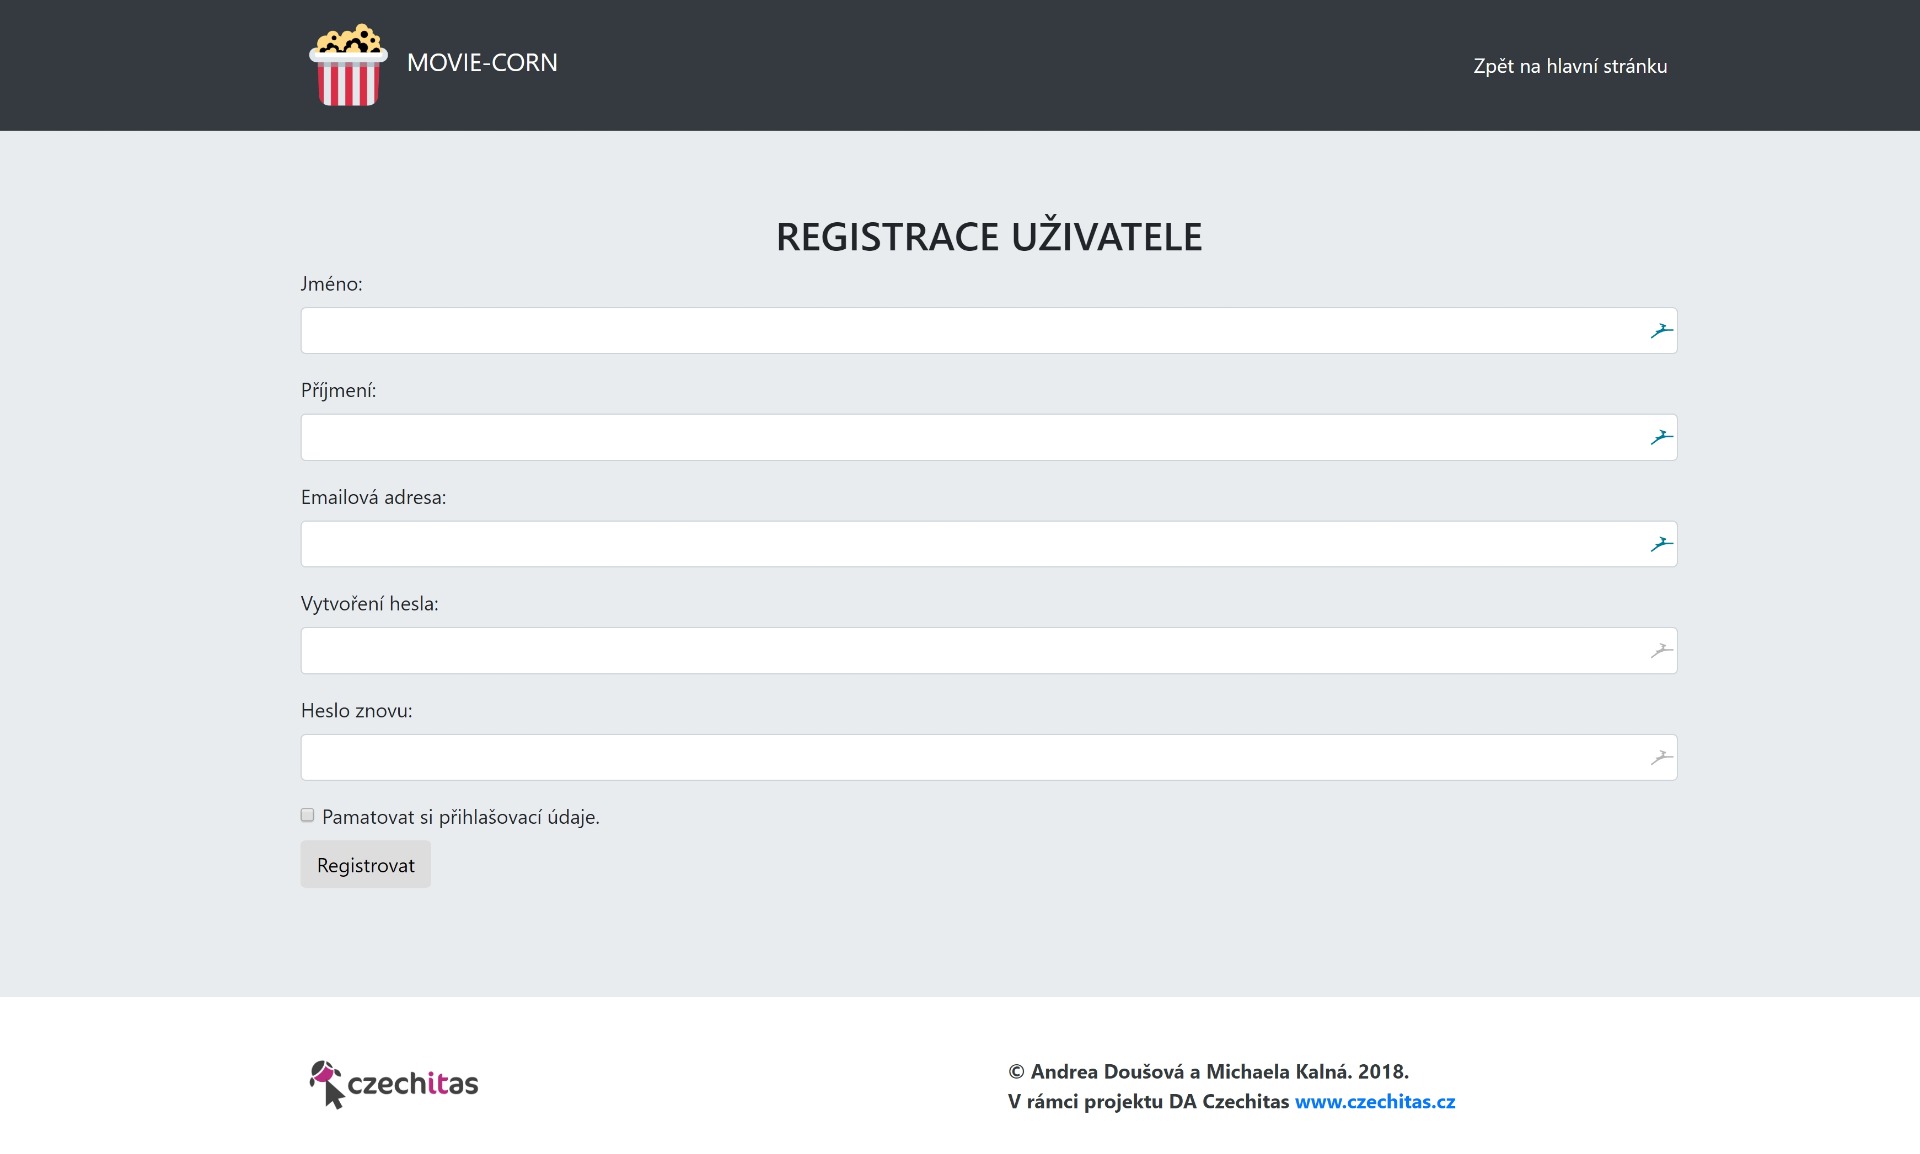Click the autofill icon in Příjmení field
The width and height of the screenshot is (1920, 1154).
pyautogui.click(x=1661, y=438)
